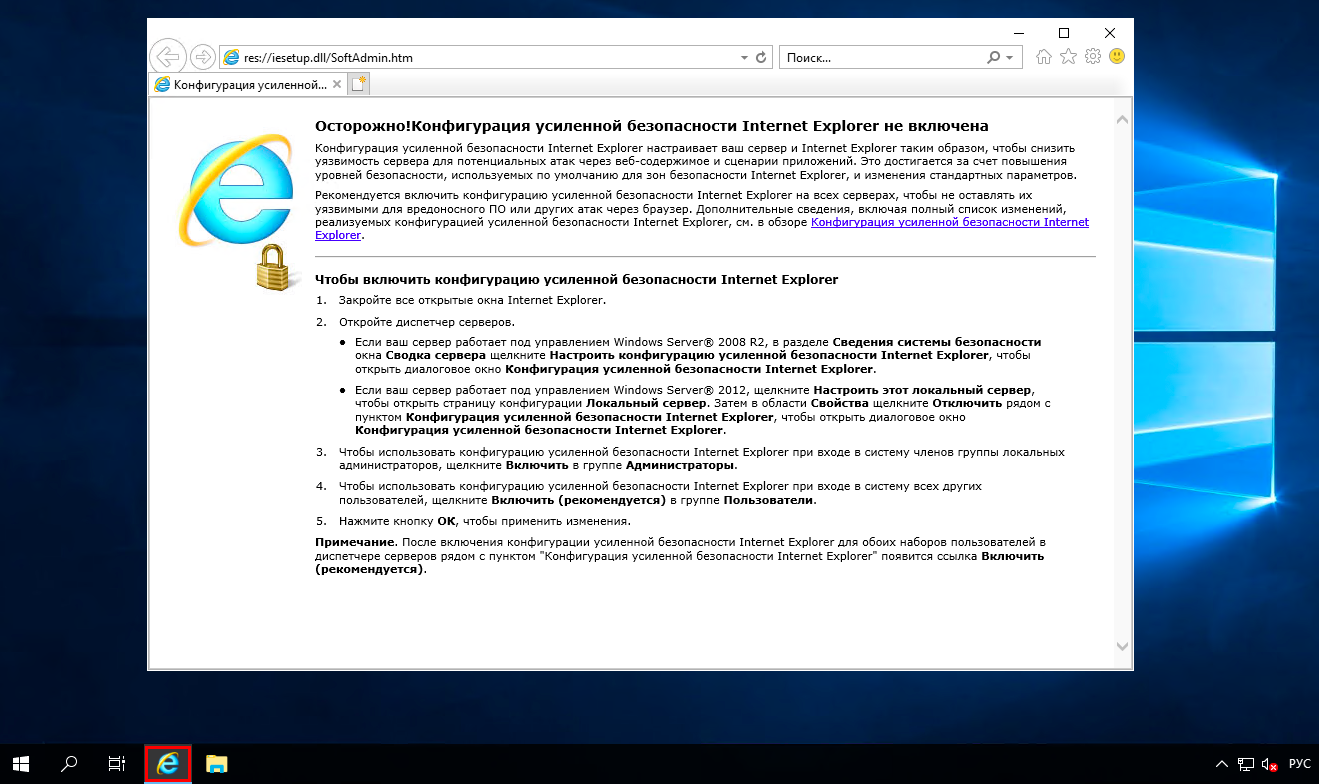
Task: Click the Forward navigation arrow
Action: [x=202, y=57]
